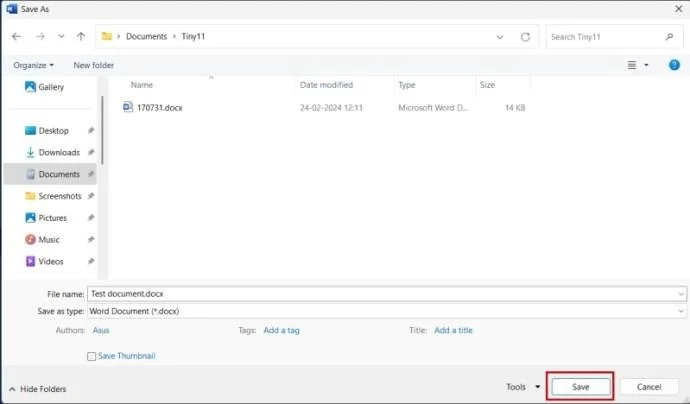Screen dimensions: 690x404
Task: Click the Up one level arrow
Action: point(81,37)
